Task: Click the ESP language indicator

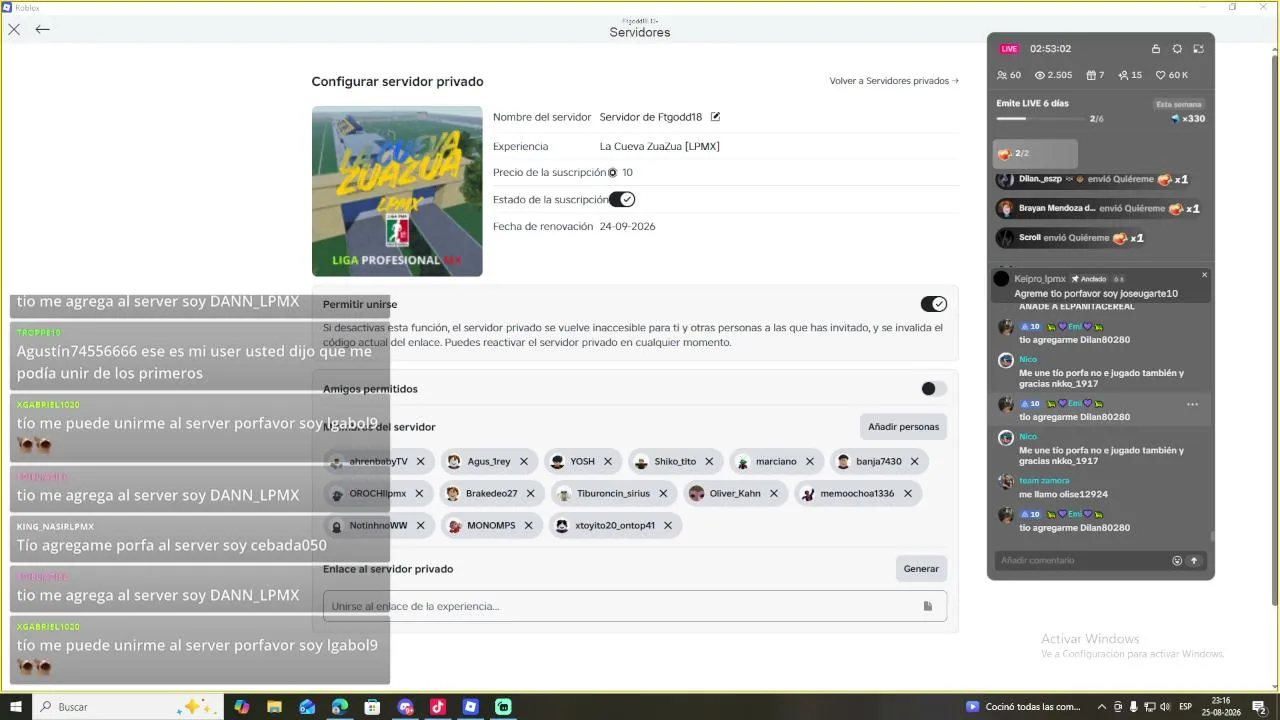Action: click(1186, 707)
